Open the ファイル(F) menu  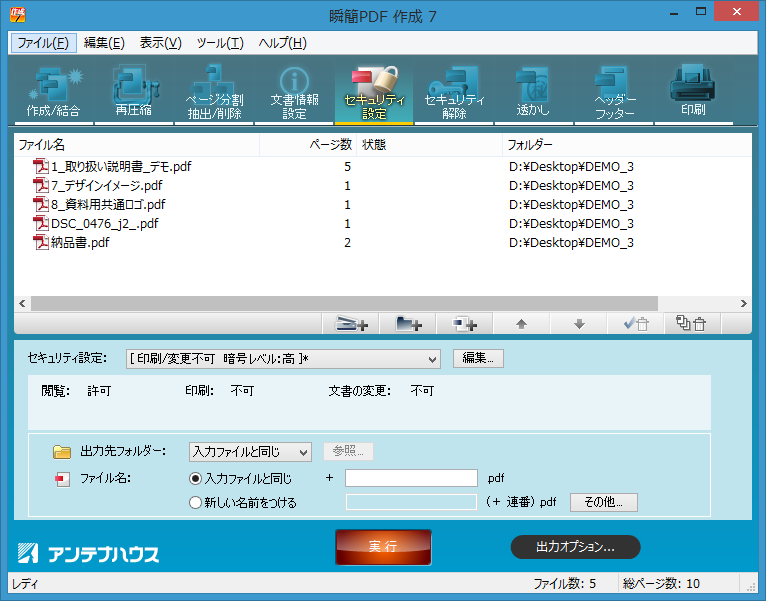(43, 43)
